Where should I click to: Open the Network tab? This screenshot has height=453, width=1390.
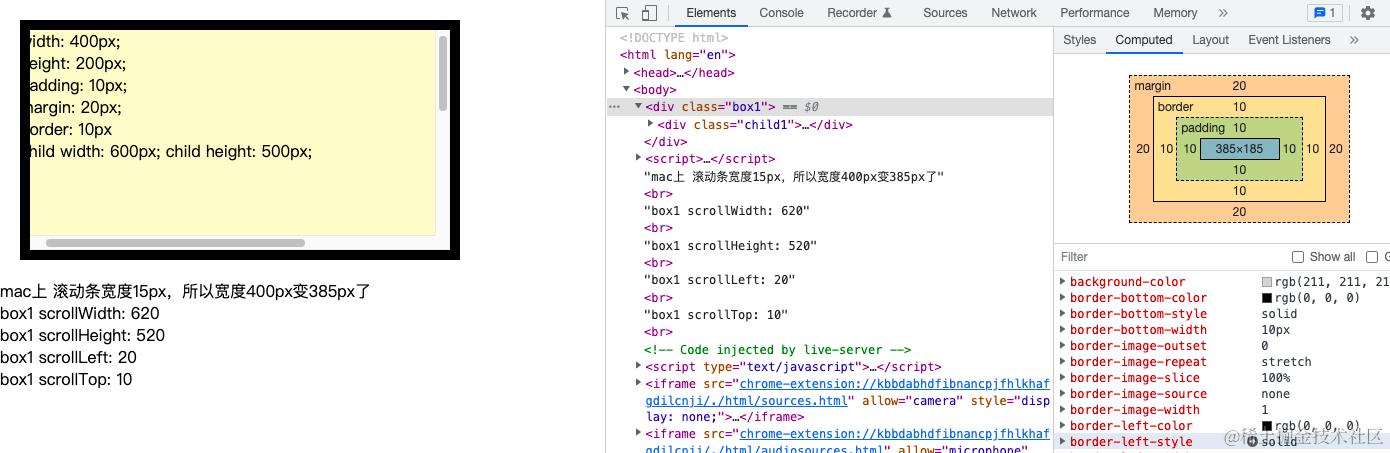pyautogui.click(x=1014, y=13)
